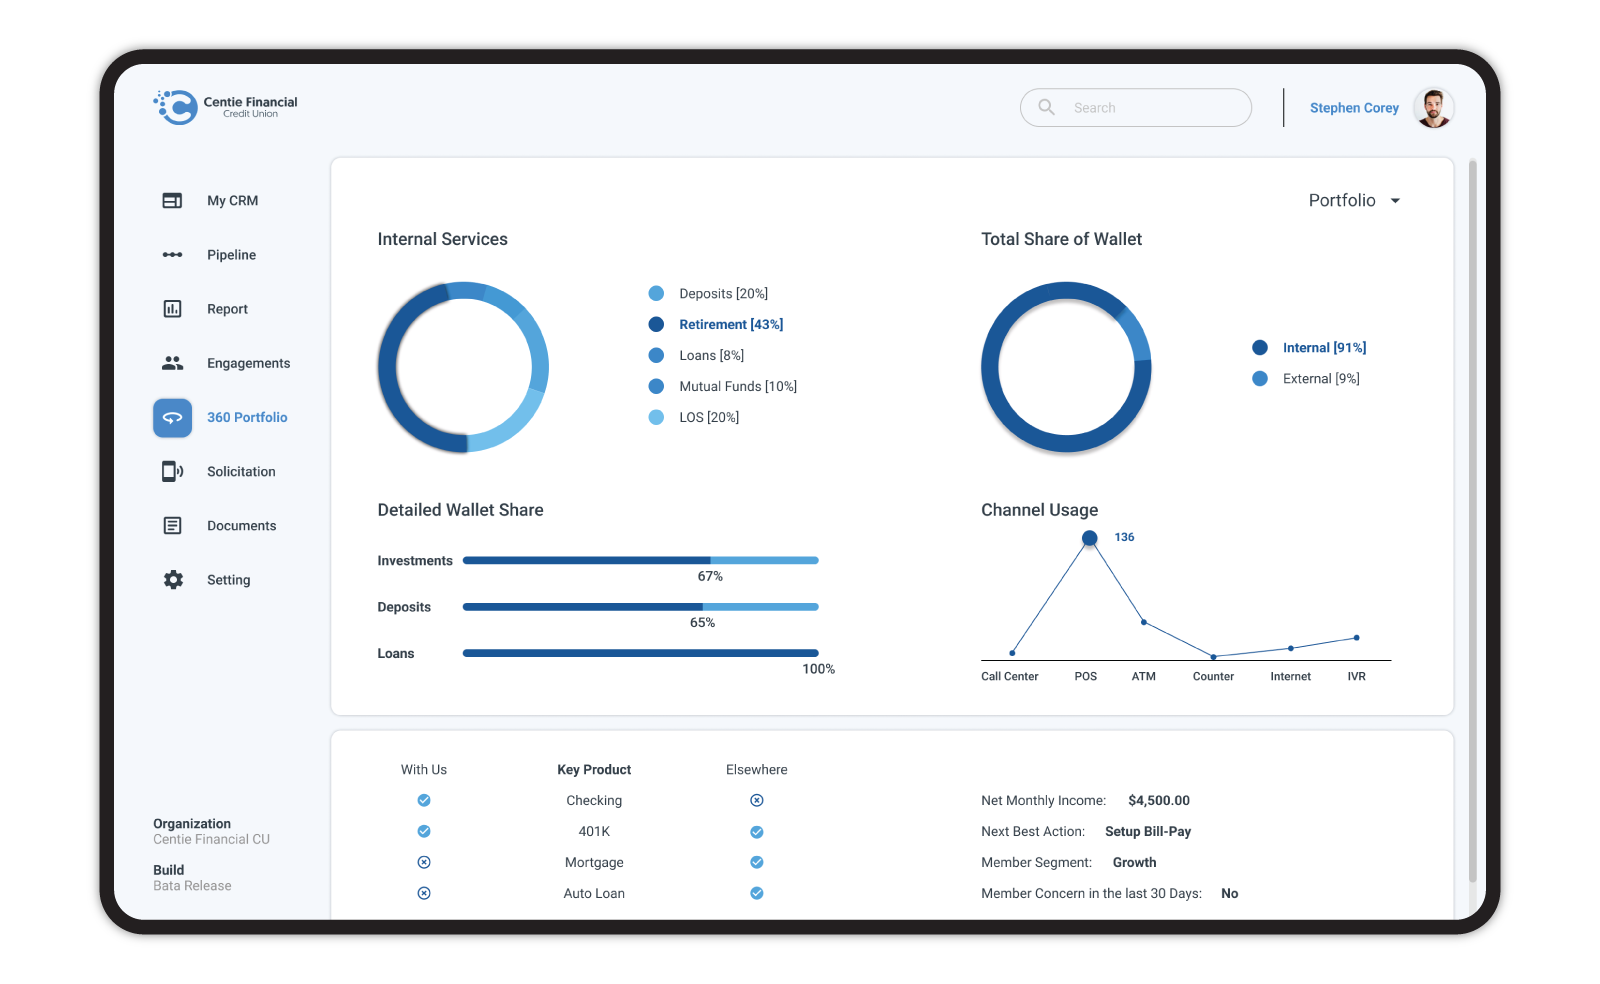Click the Loans 100% progress bar
The width and height of the screenshot is (1600, 984).
640,653
